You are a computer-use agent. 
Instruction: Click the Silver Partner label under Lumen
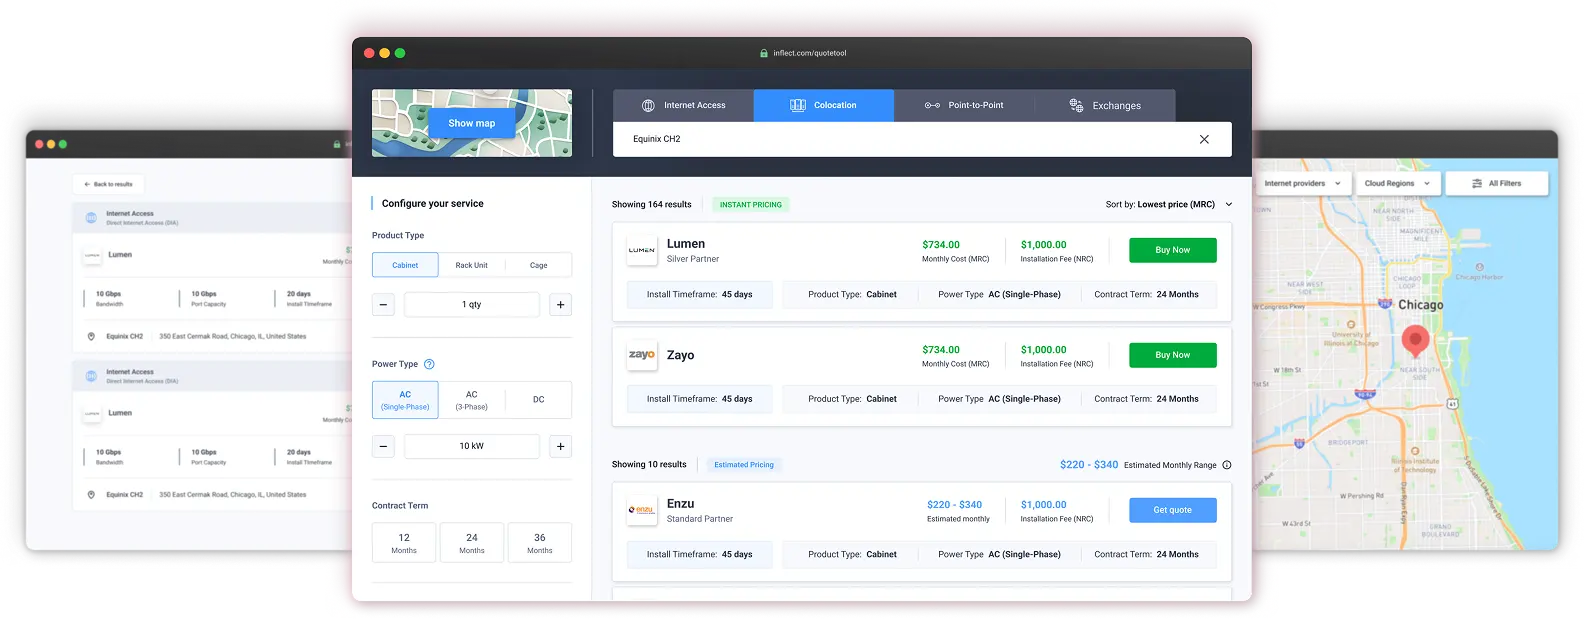click(x=693, y=259)
